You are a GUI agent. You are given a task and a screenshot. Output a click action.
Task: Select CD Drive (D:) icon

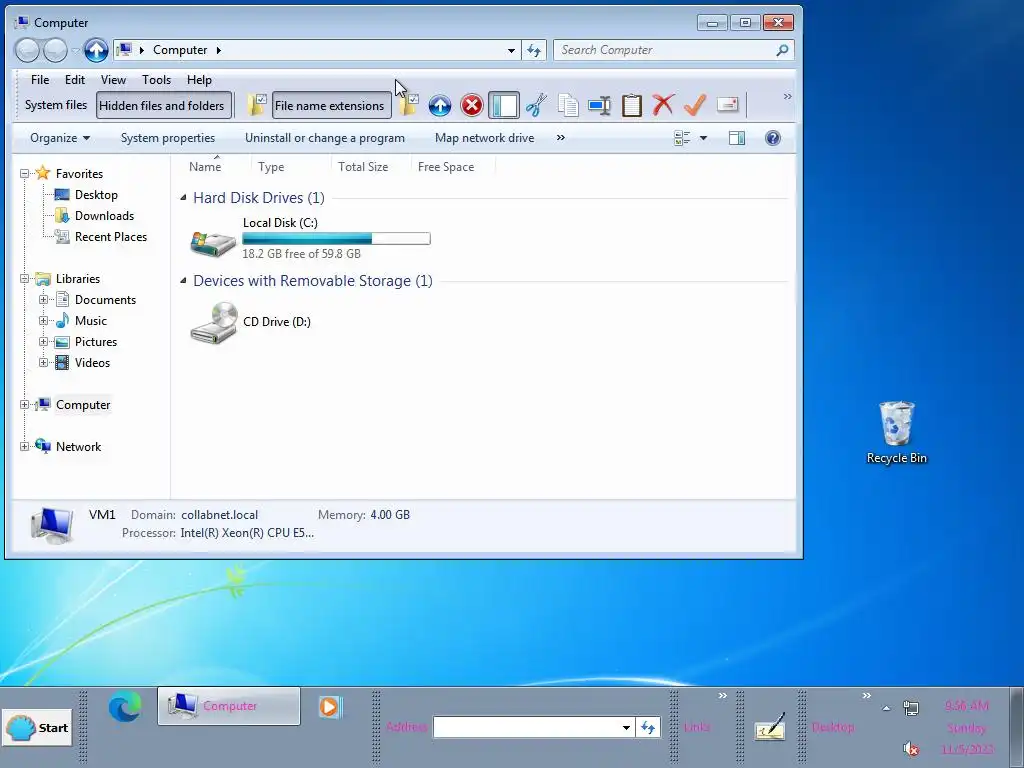tap(213, 322)
